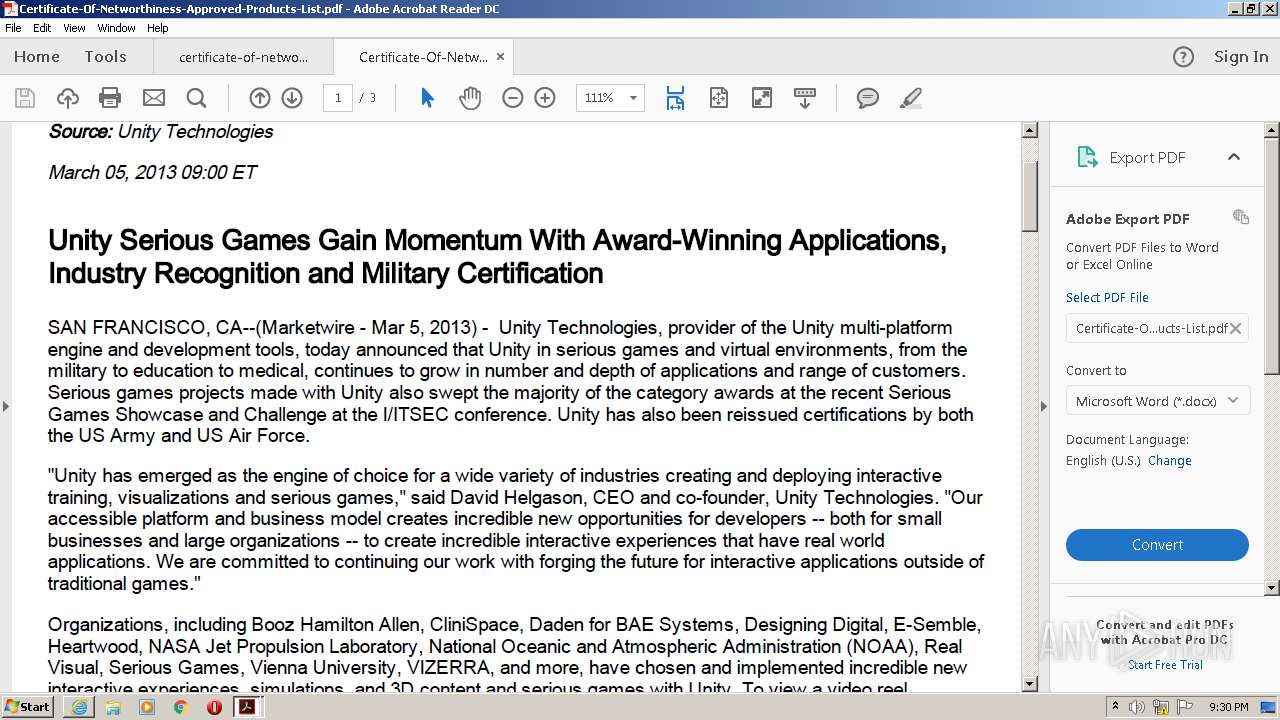Open the View menu
Image resolution: width=1280 pixels, height=720 pixels.
(x=75, y=28)
